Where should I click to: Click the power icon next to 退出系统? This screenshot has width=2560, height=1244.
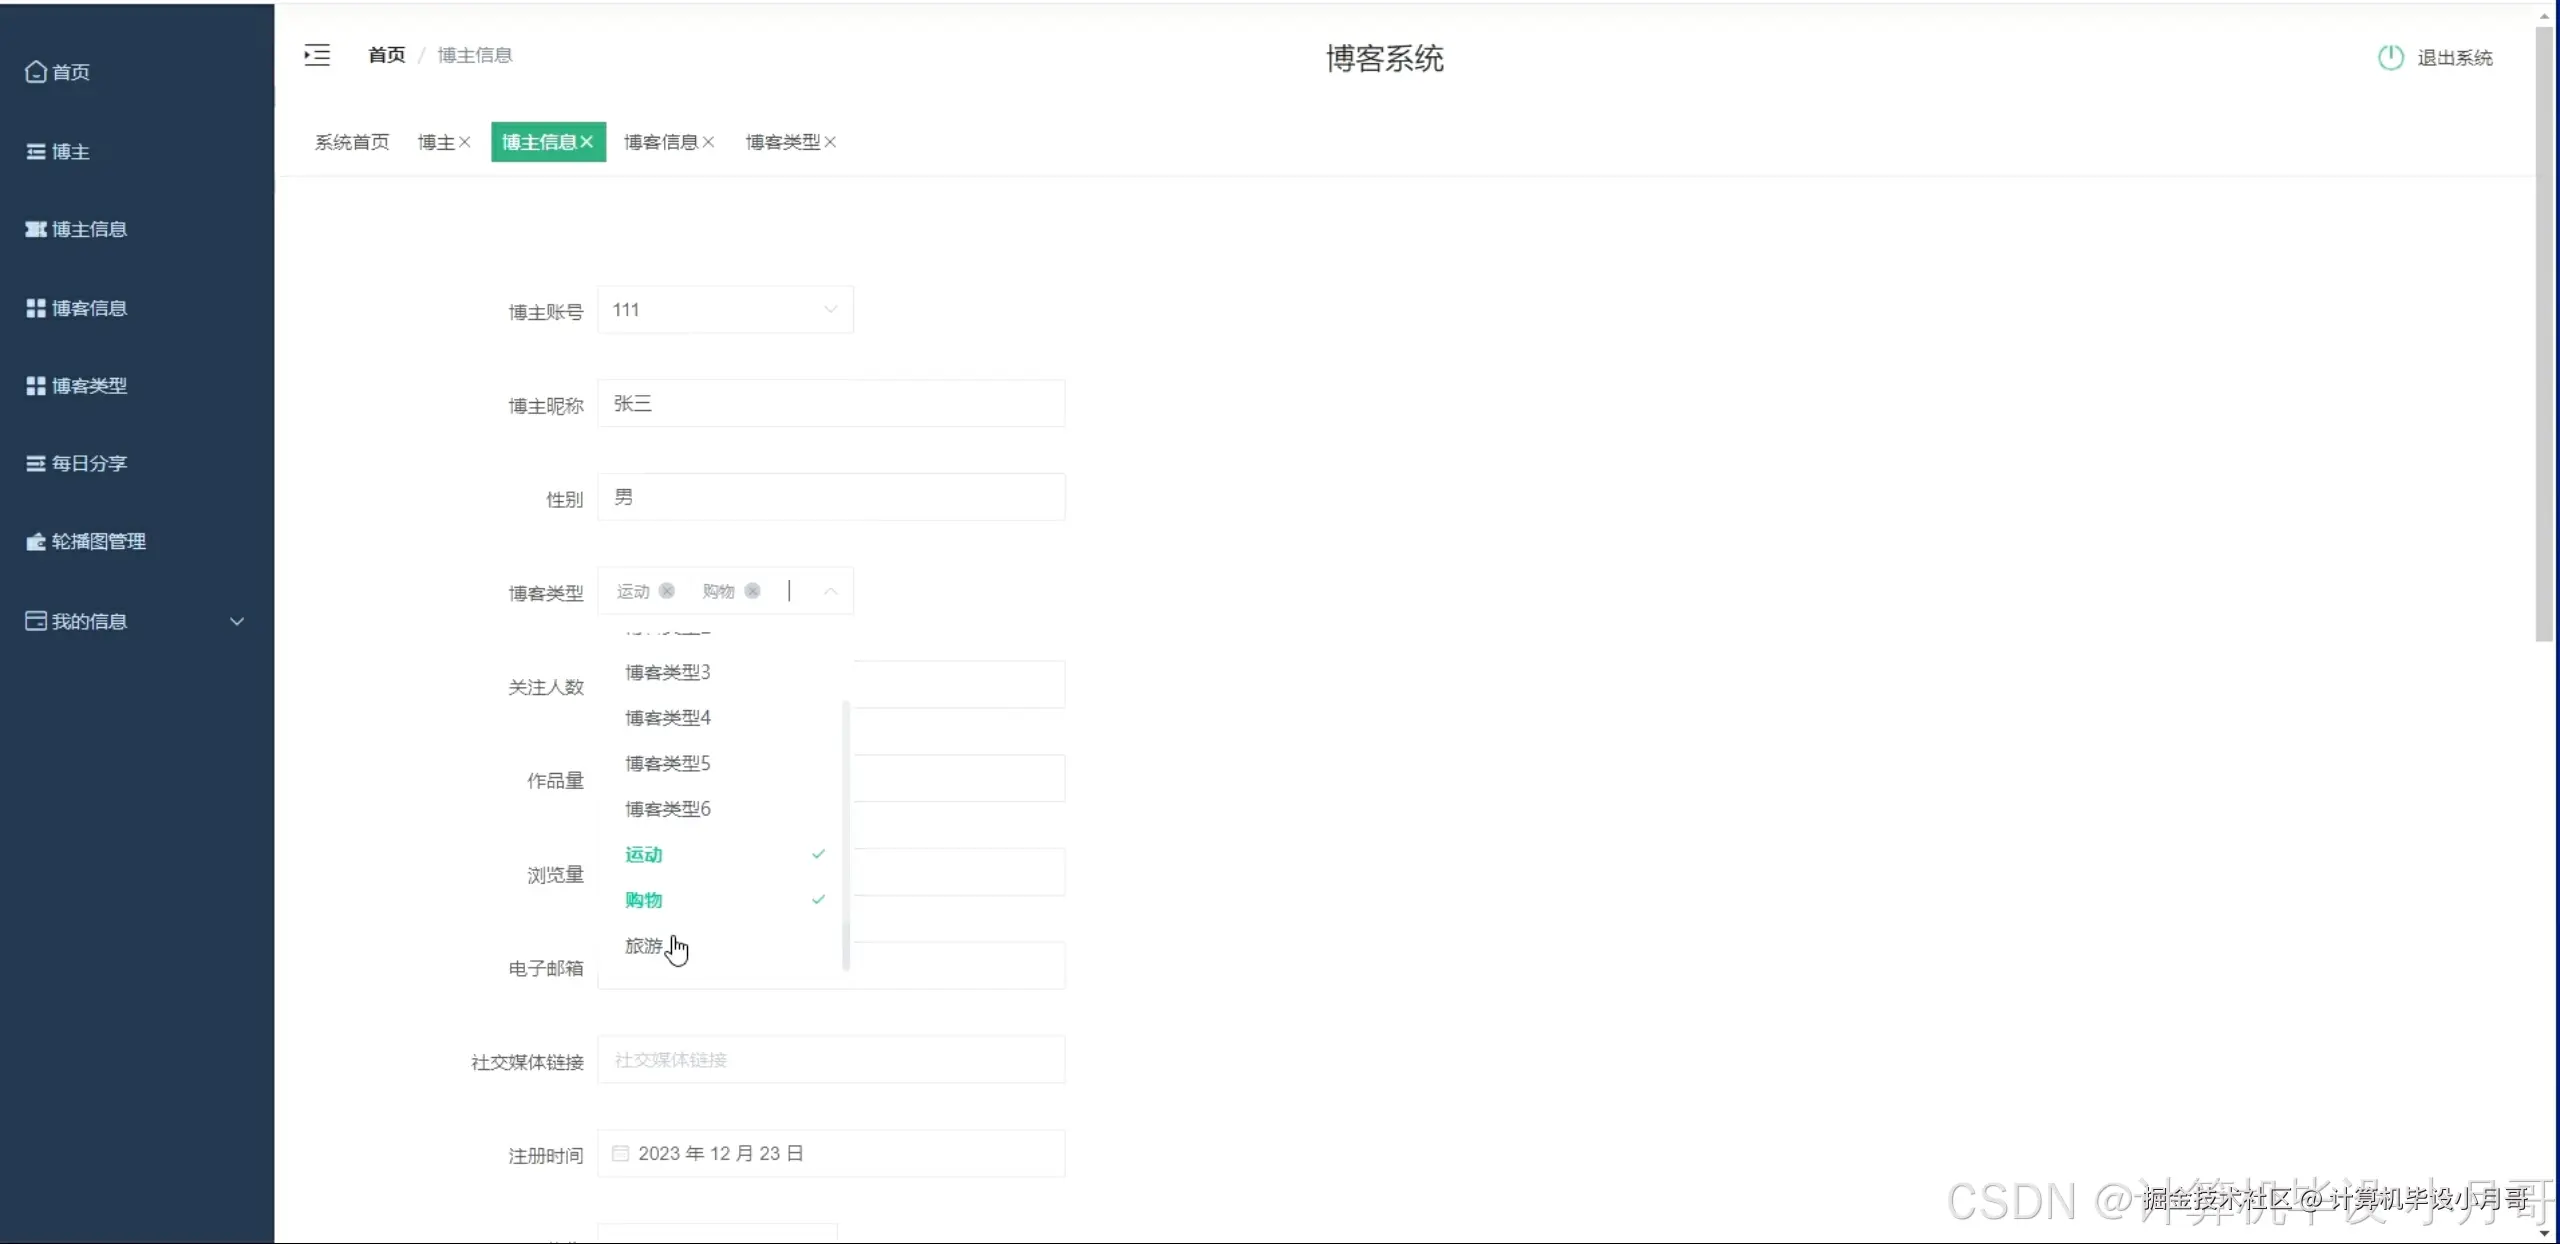2389,57
